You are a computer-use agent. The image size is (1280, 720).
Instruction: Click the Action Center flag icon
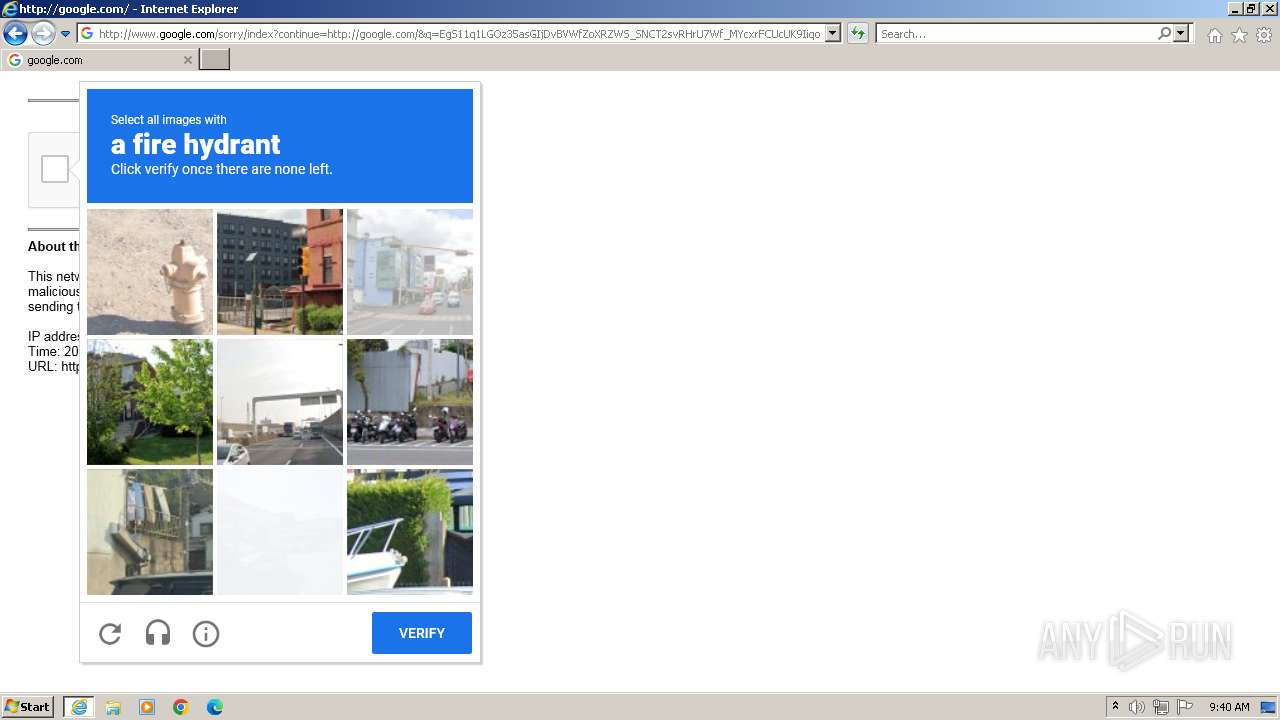coord(1185,707)
